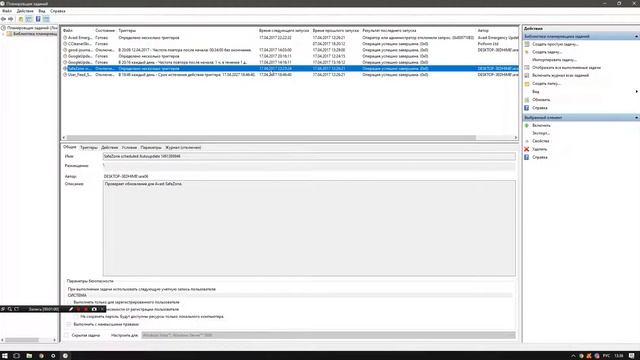Click the Forward arrow in the toolbar
The width and height of the screenshot is (640, 360).
coord(11,19)
